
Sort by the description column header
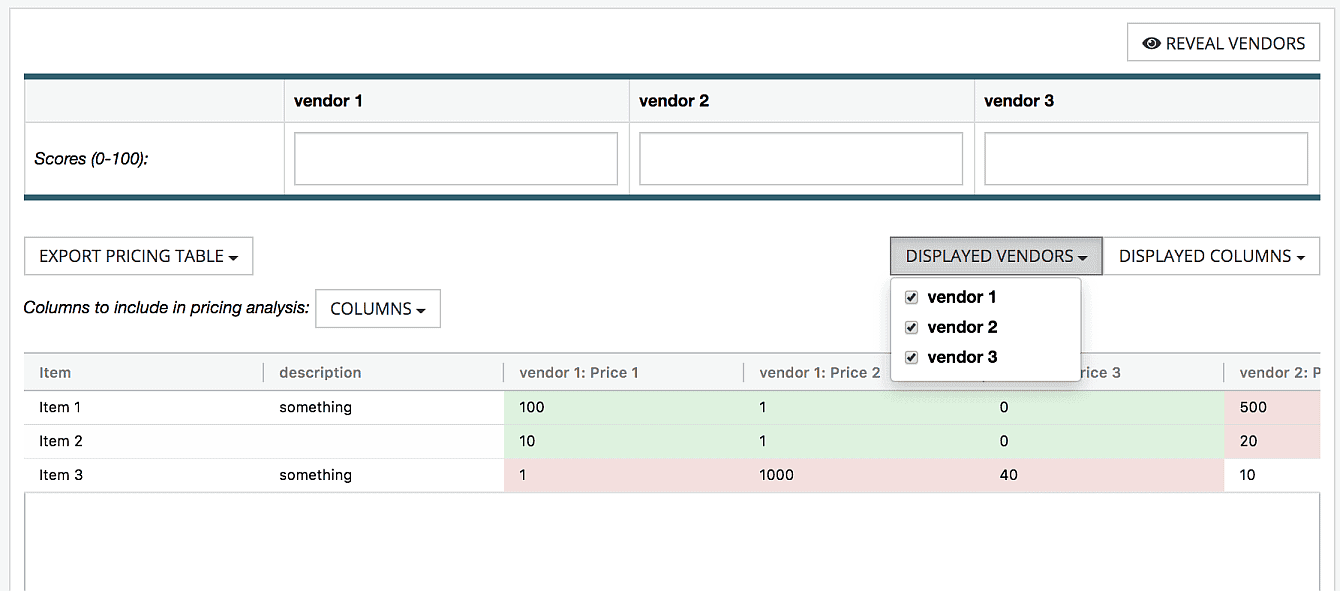click(x=384, y=372)
